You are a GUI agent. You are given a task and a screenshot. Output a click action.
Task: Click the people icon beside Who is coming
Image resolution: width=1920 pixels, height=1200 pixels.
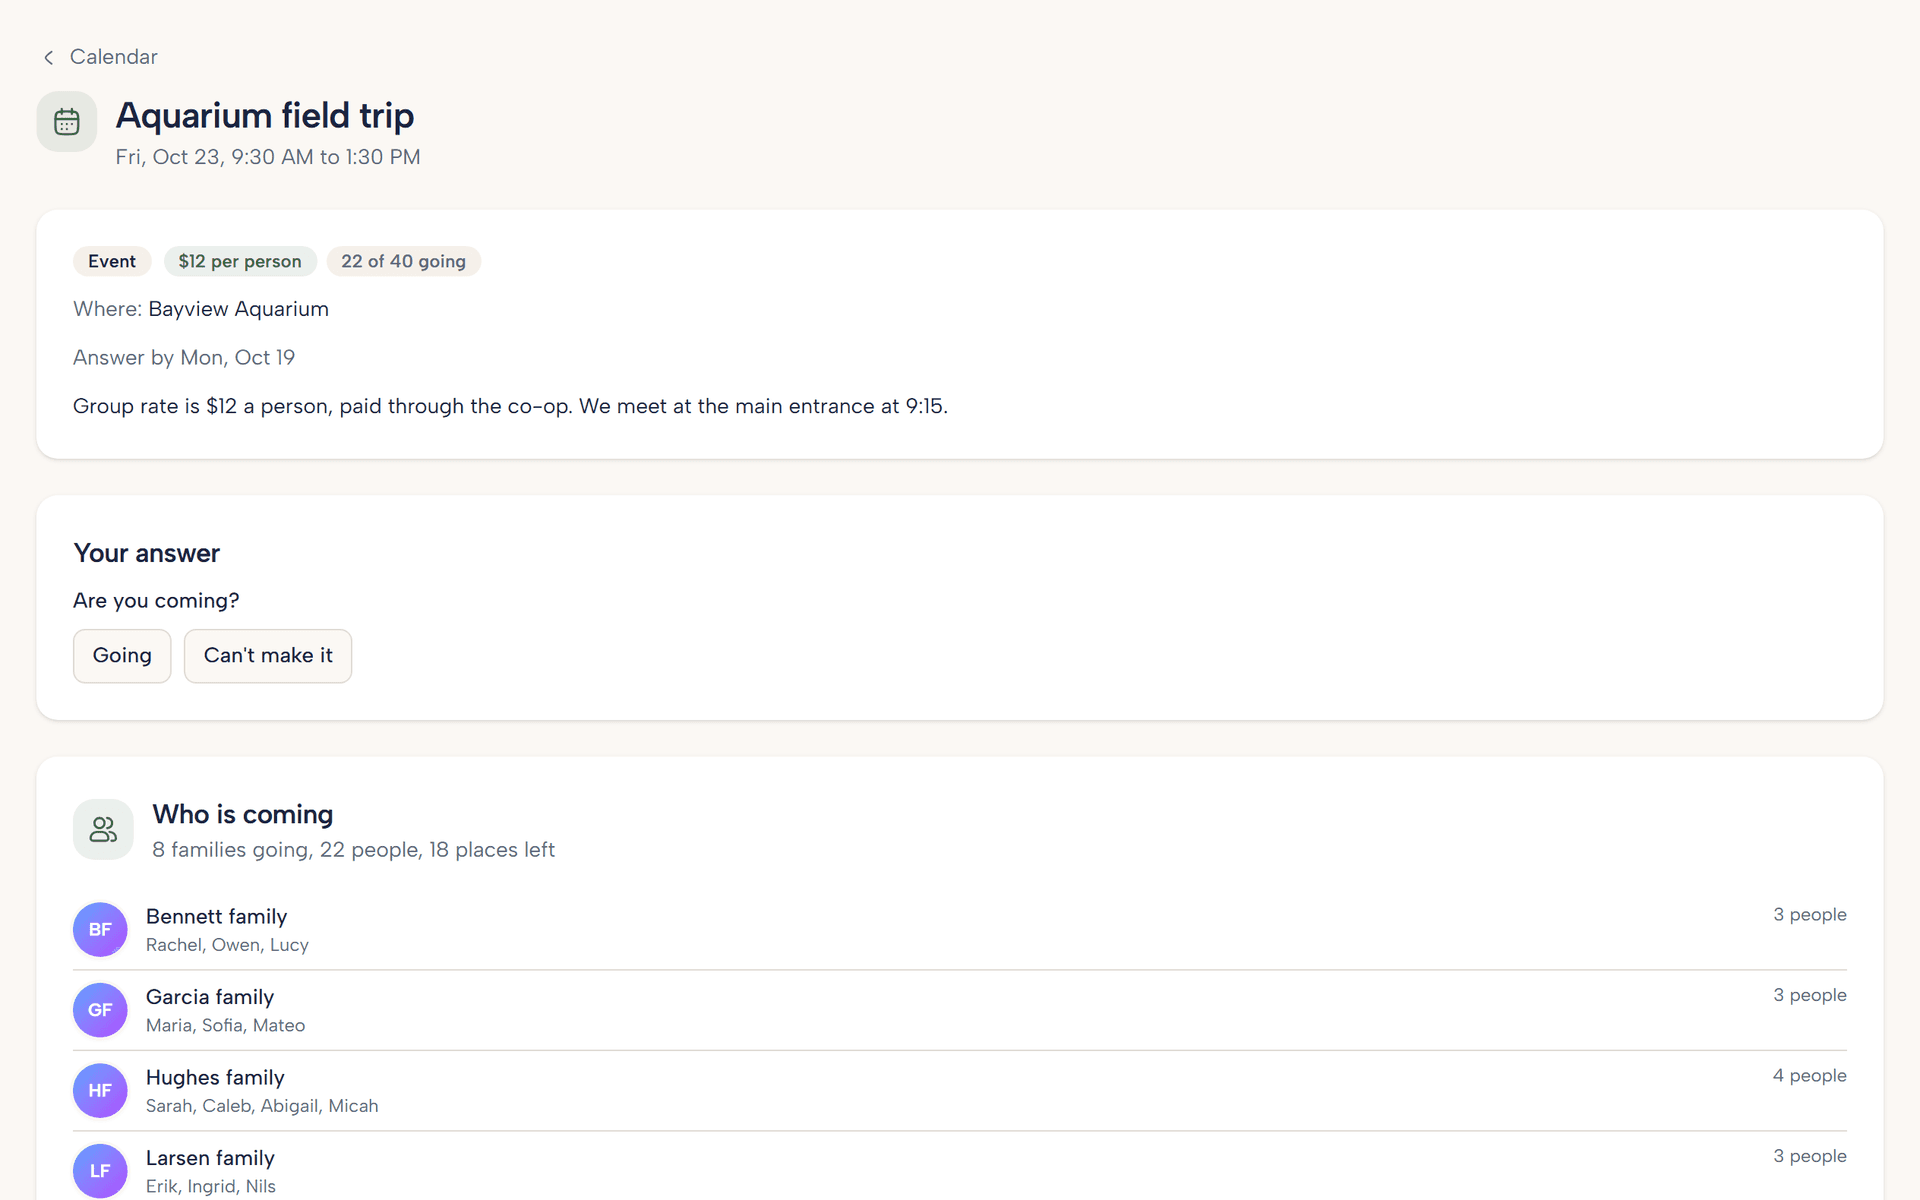[x=103, y=829]
